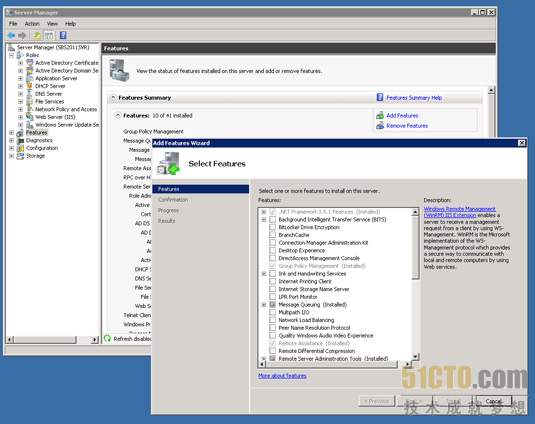Open the Help menu
The height and width of the screenshot is (424, 535).
[x=70, y=24]
